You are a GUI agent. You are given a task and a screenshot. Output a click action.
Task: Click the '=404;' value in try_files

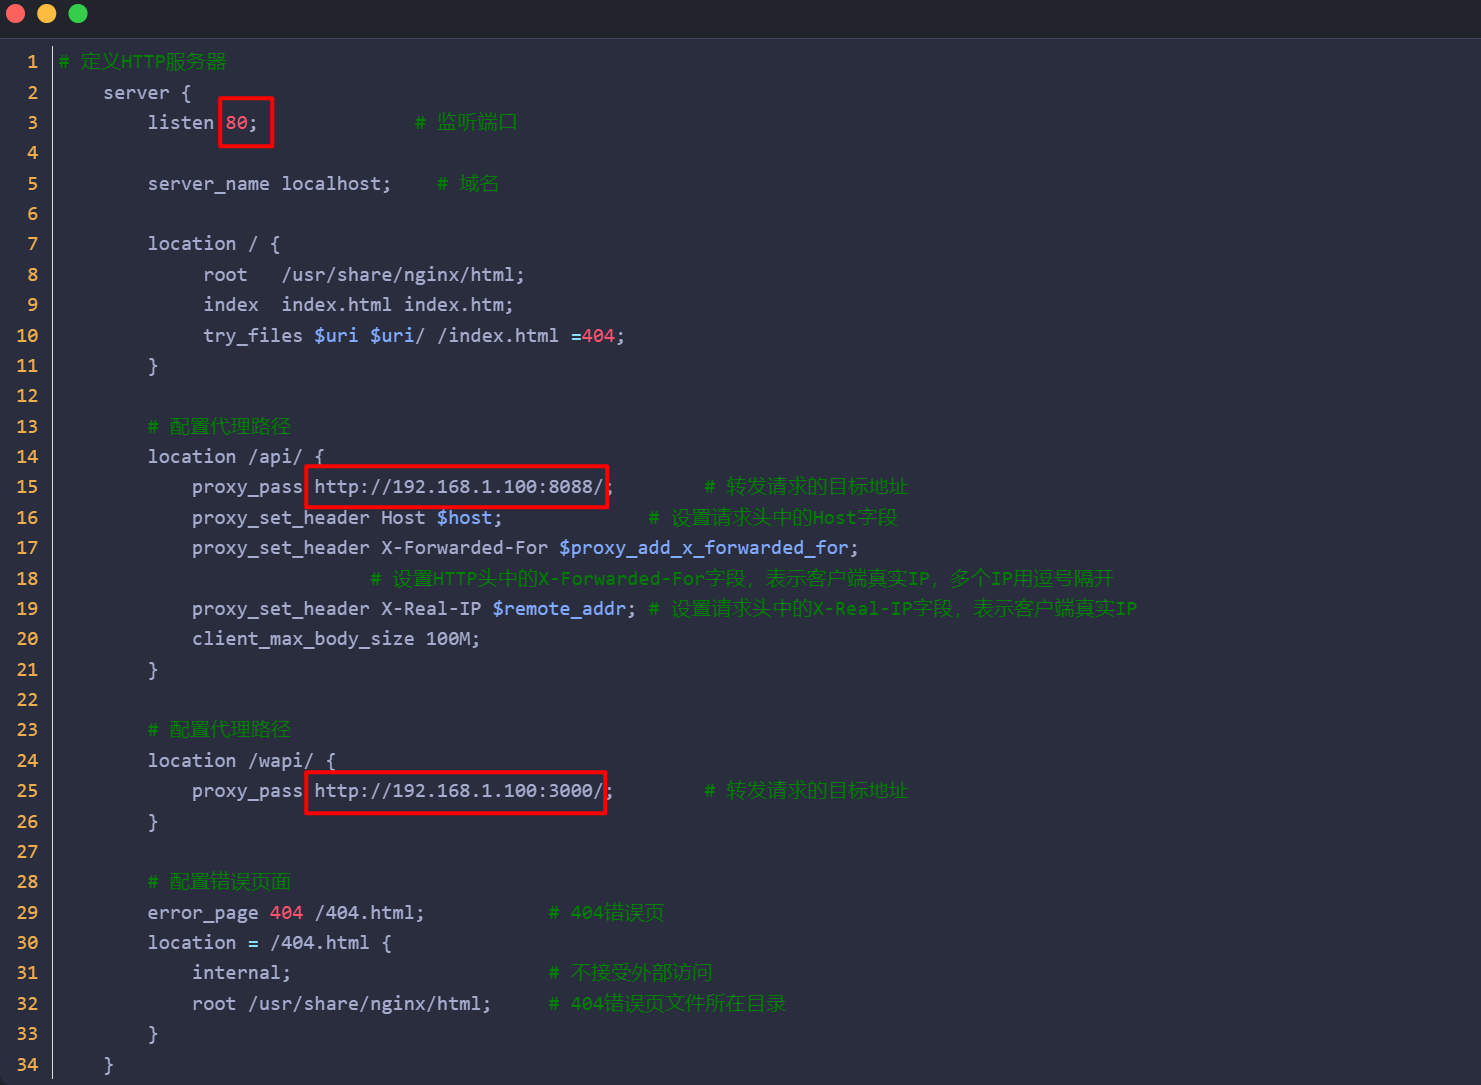coord(598,335)
